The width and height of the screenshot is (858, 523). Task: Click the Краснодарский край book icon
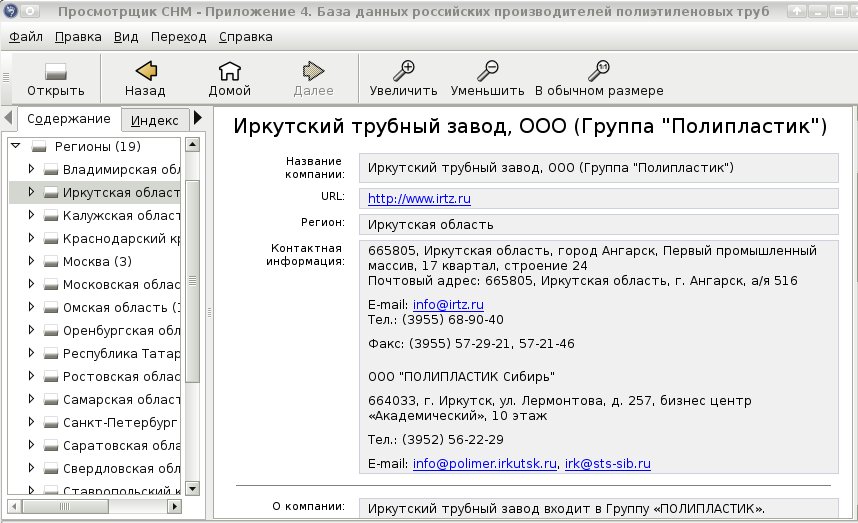[x=51, y=239]
